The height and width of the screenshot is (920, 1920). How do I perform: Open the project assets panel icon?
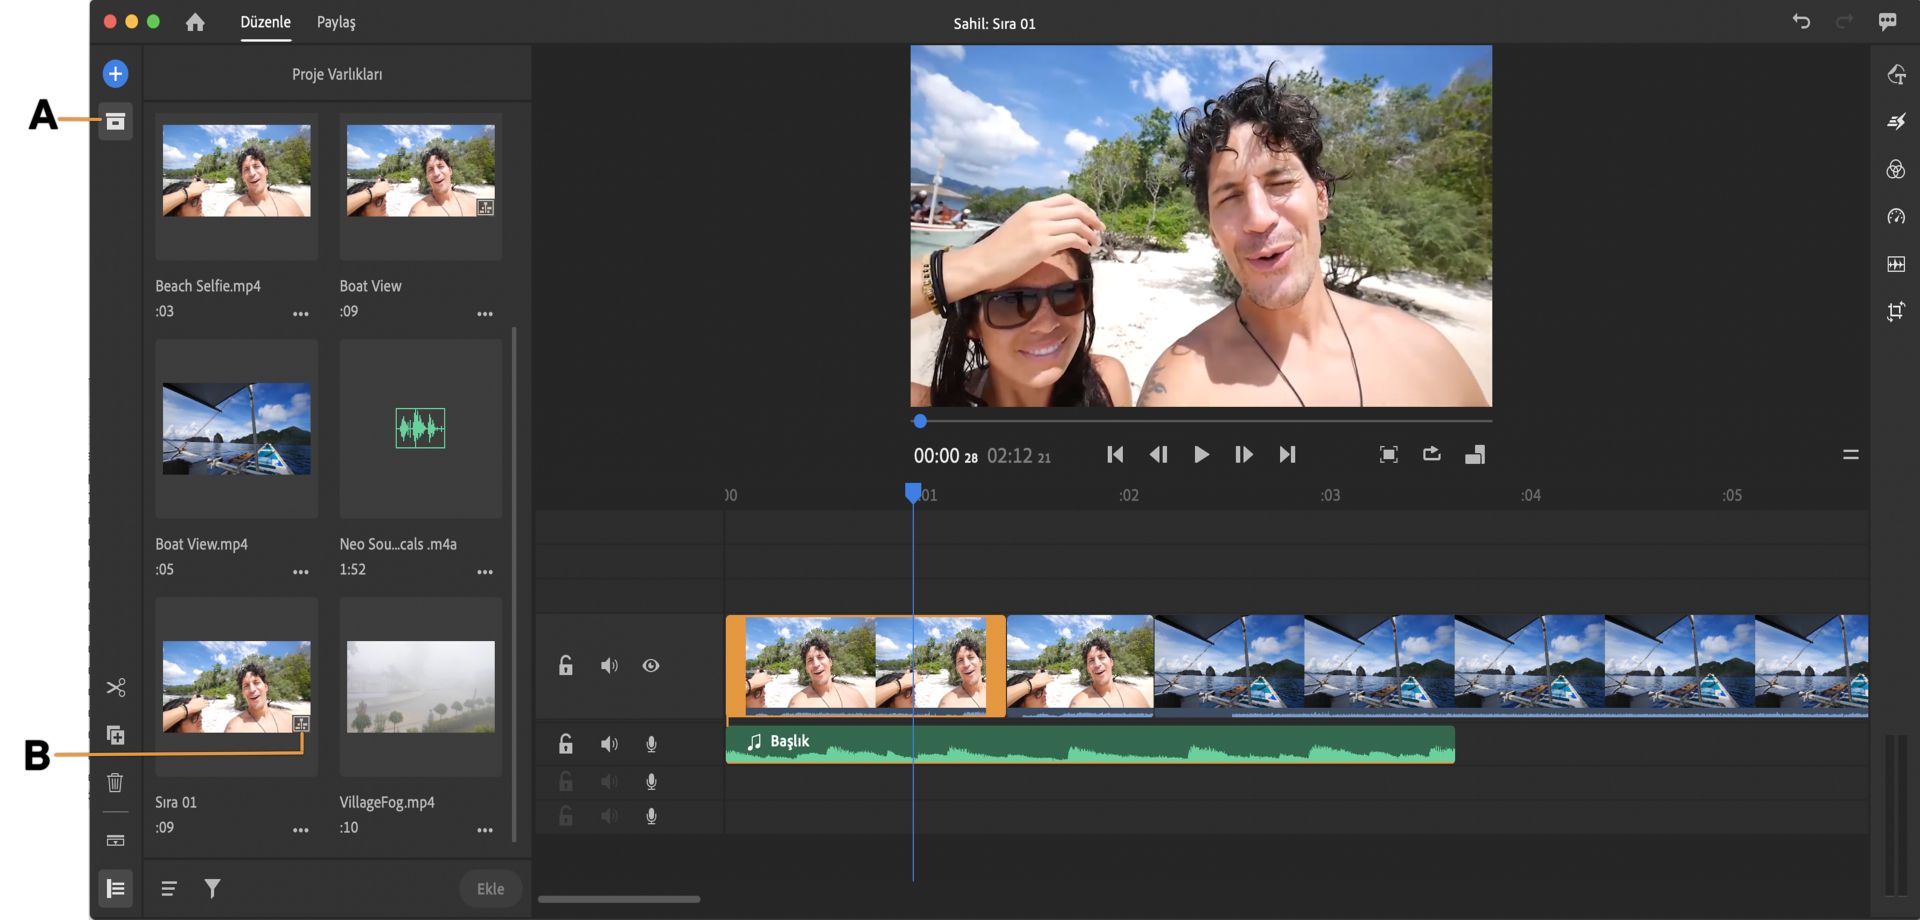coord(115,122)
